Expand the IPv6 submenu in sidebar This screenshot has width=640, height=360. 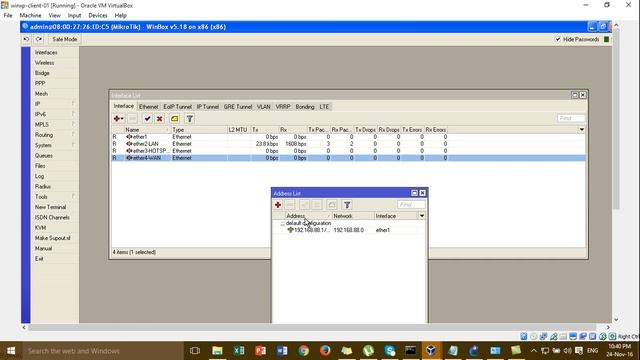(73, 114)
